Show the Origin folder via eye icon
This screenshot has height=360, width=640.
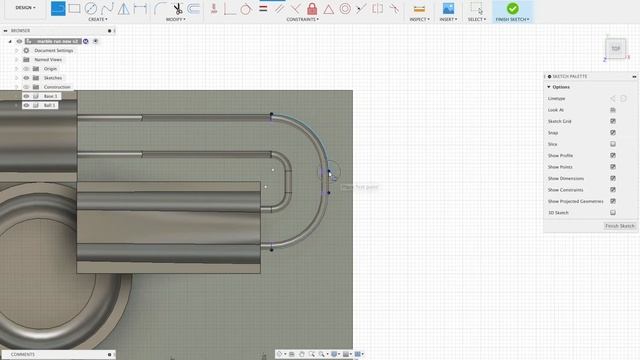[26, 69]
